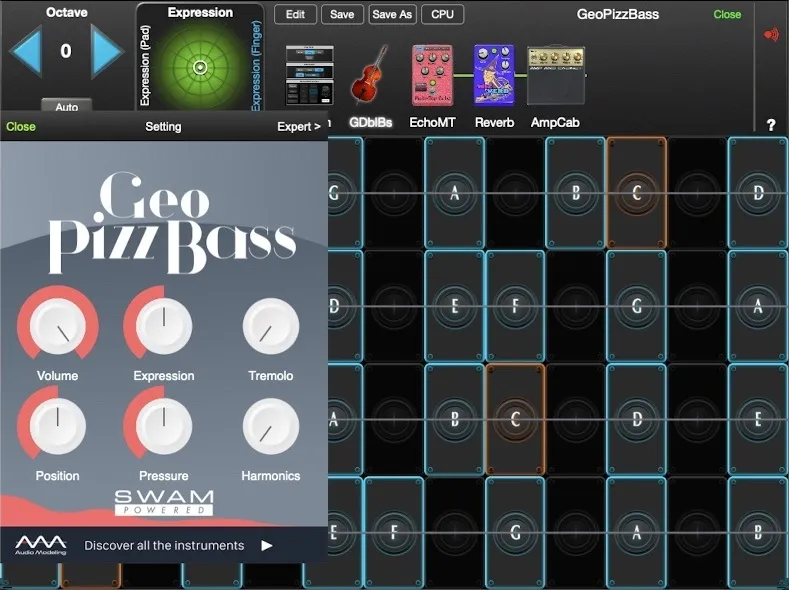Click the GeoPizzBass preset name
789x590 pixels.
coord(617,14)
